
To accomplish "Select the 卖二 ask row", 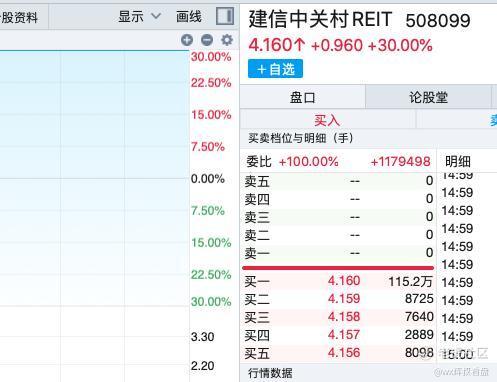I will [x=338, y=235].
